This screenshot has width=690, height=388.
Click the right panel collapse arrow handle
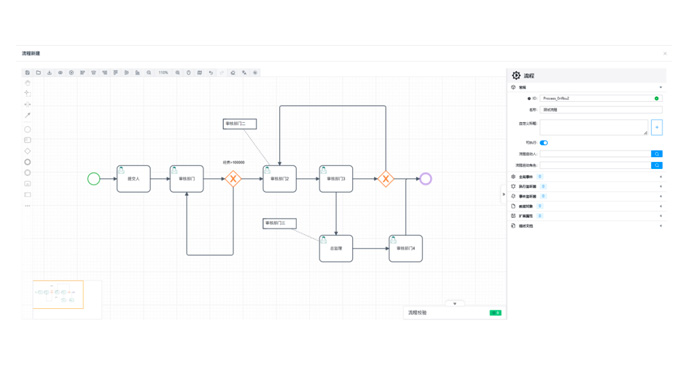pos(504,194)
